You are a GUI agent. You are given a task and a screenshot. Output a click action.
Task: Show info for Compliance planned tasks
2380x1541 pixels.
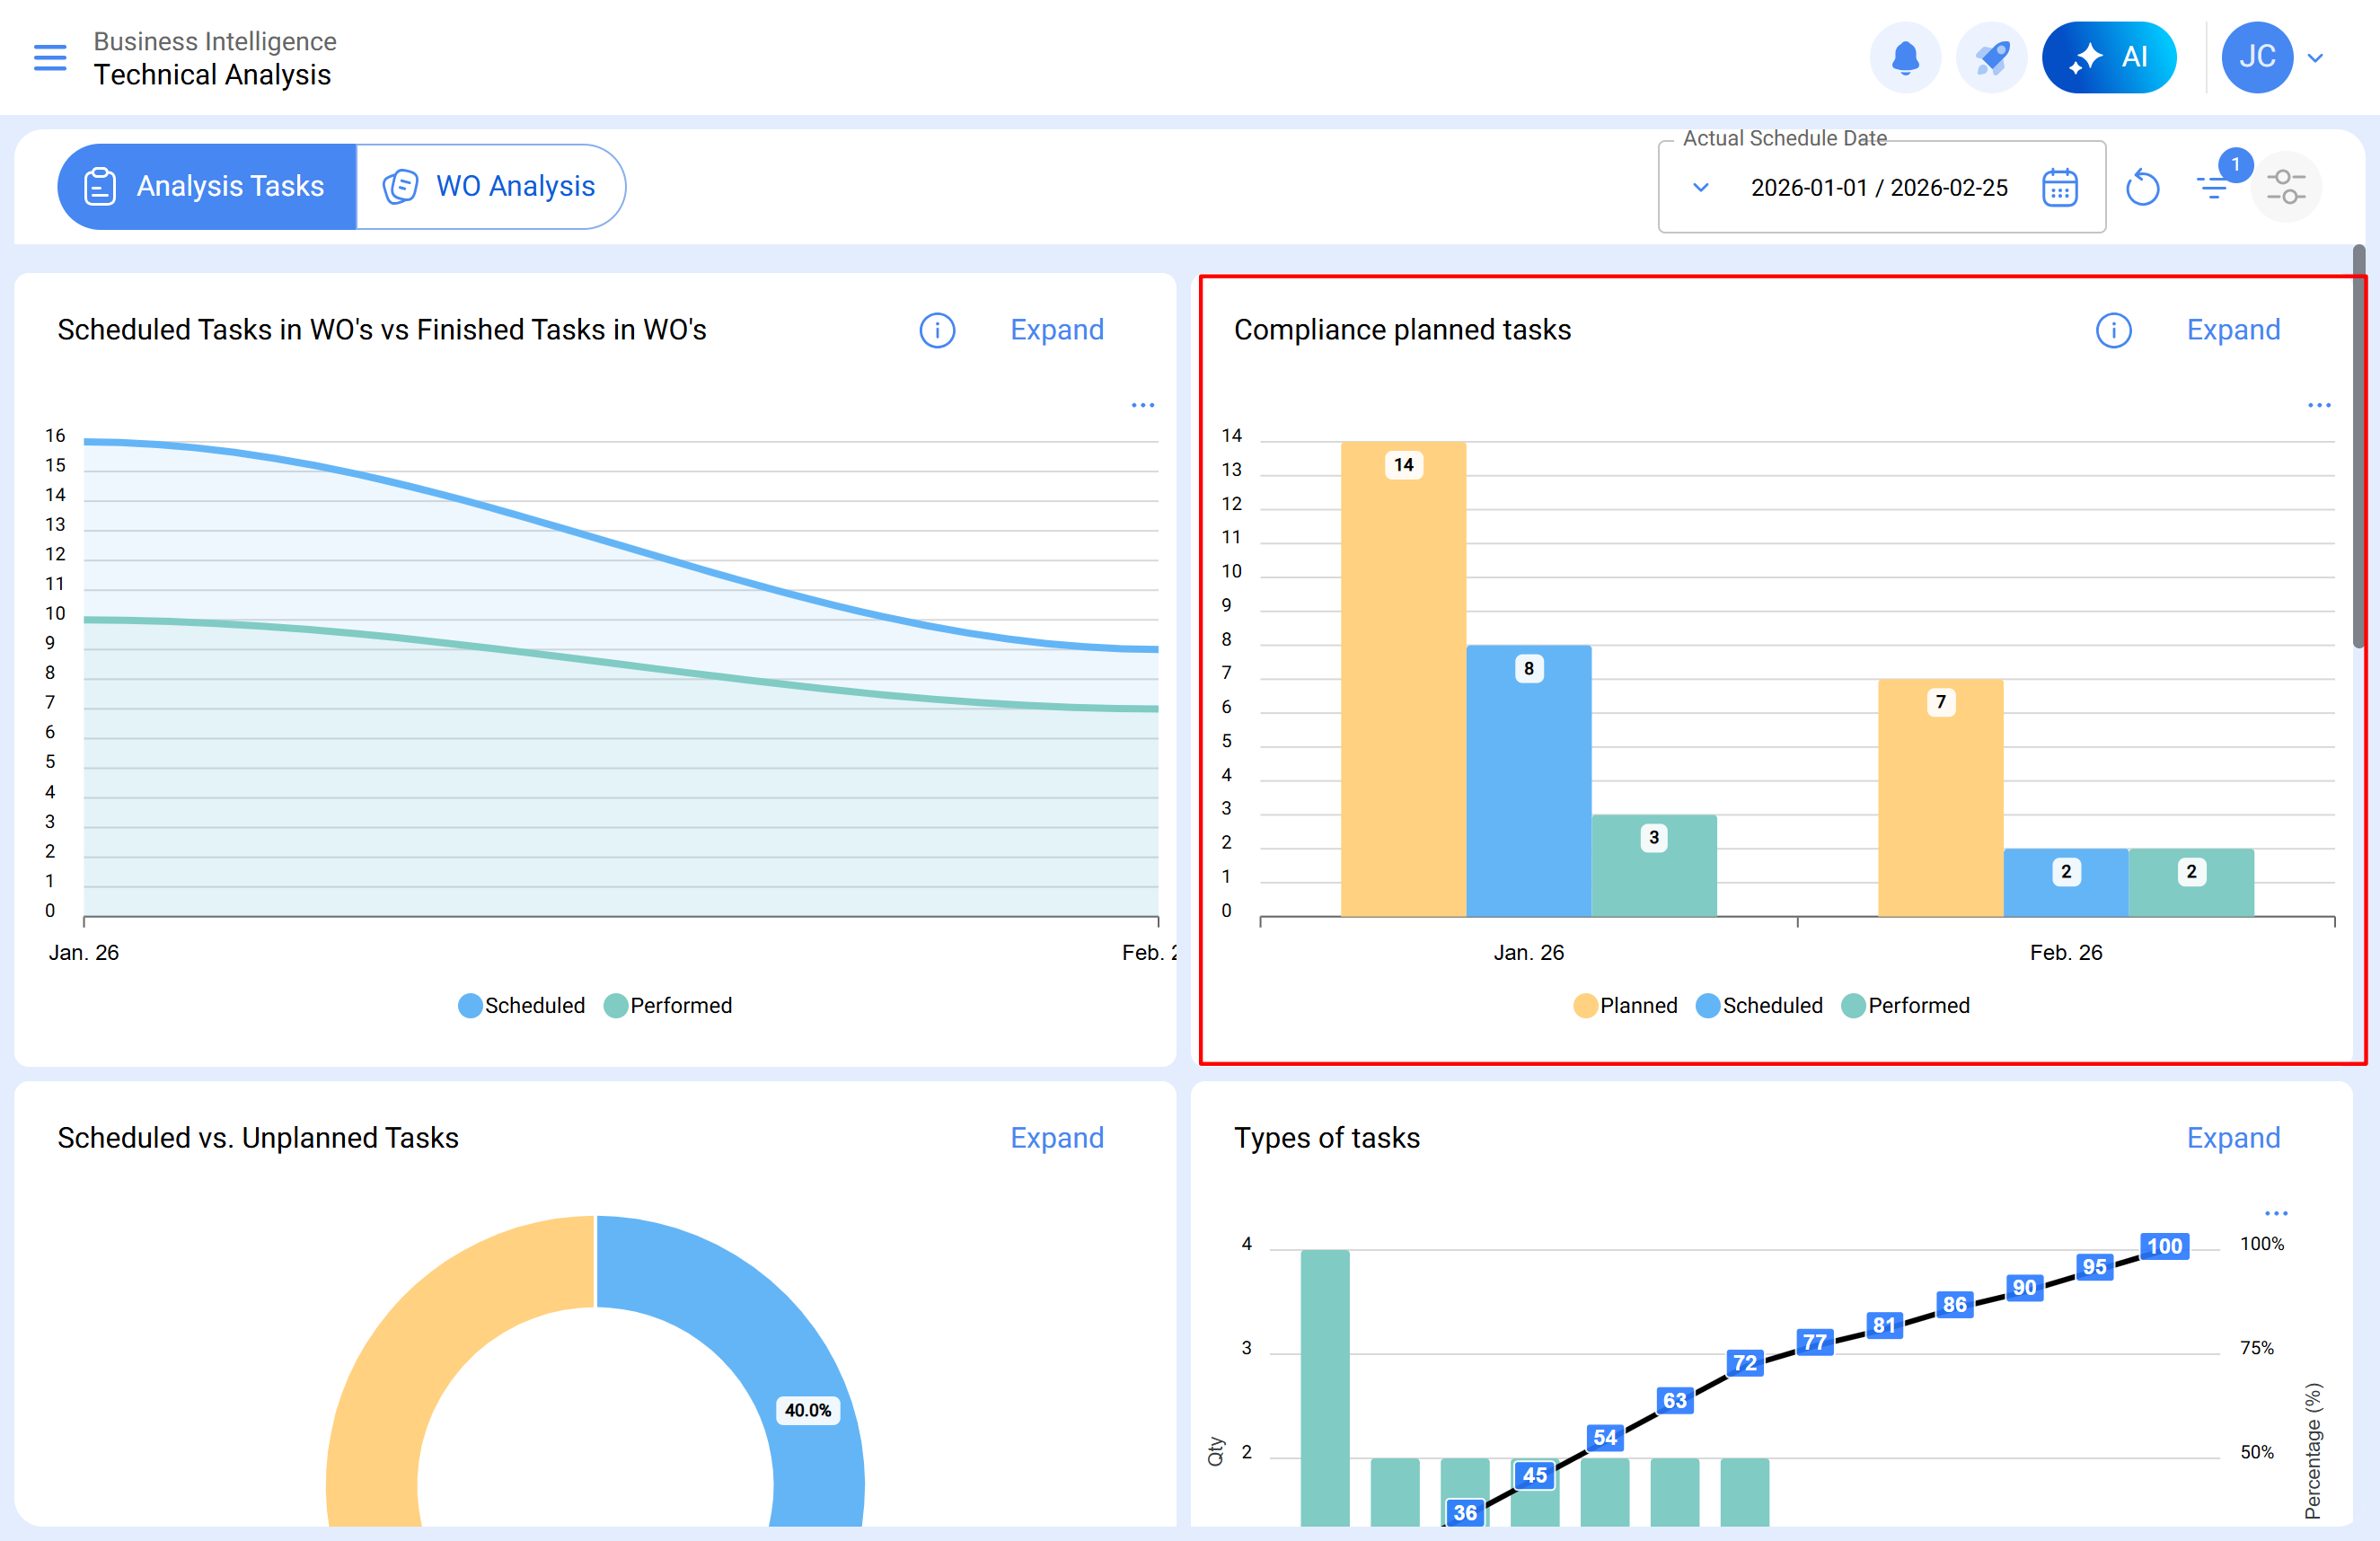coord(2113,330)
